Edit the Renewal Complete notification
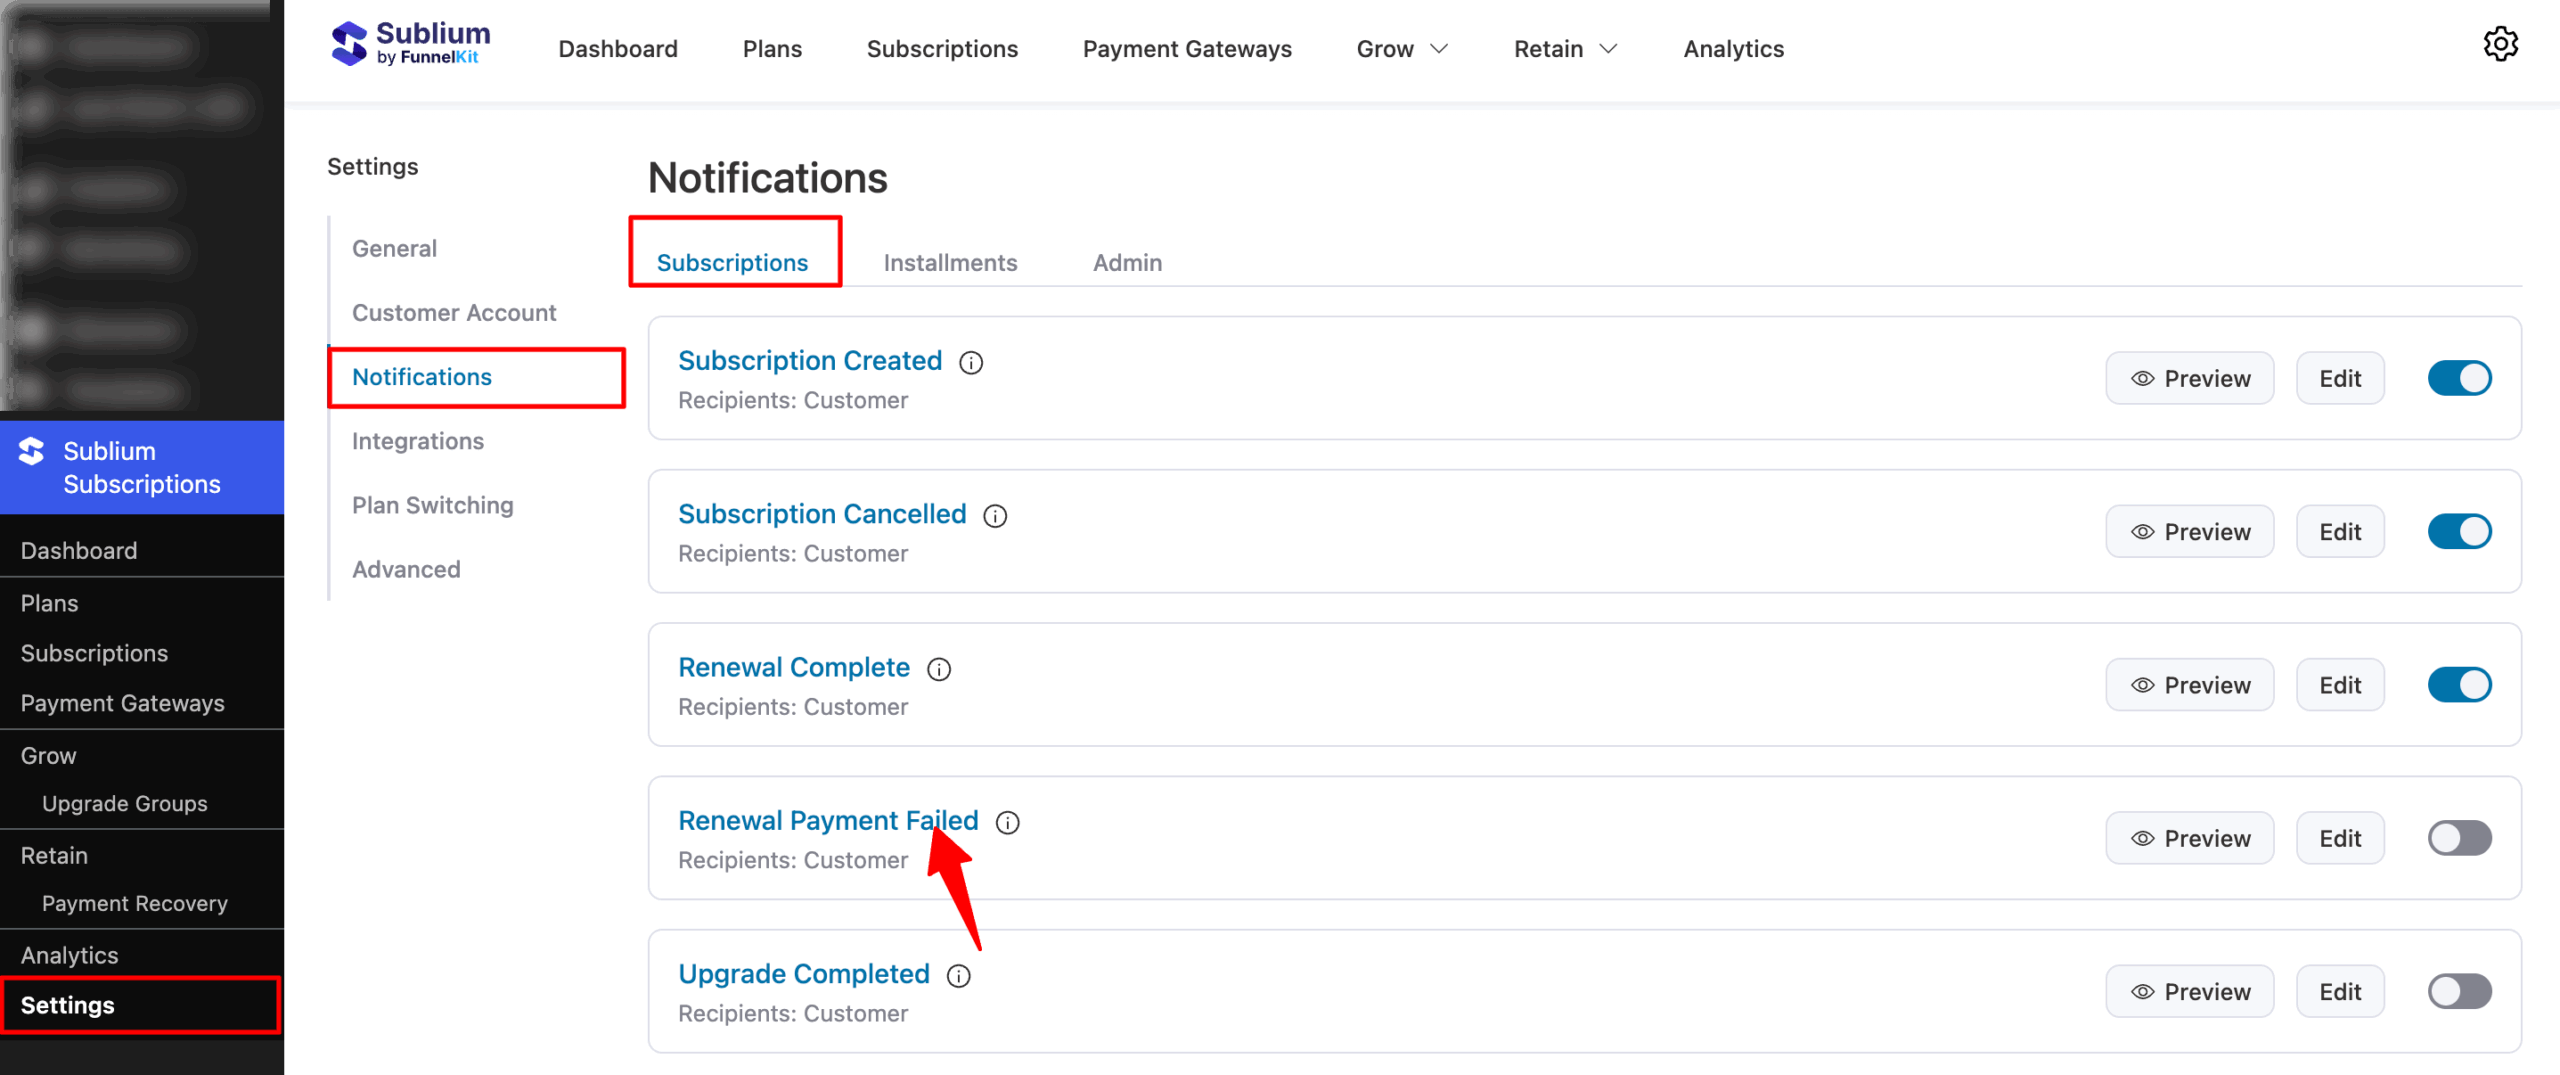2560x1075 pixels. coord(2340,684)
